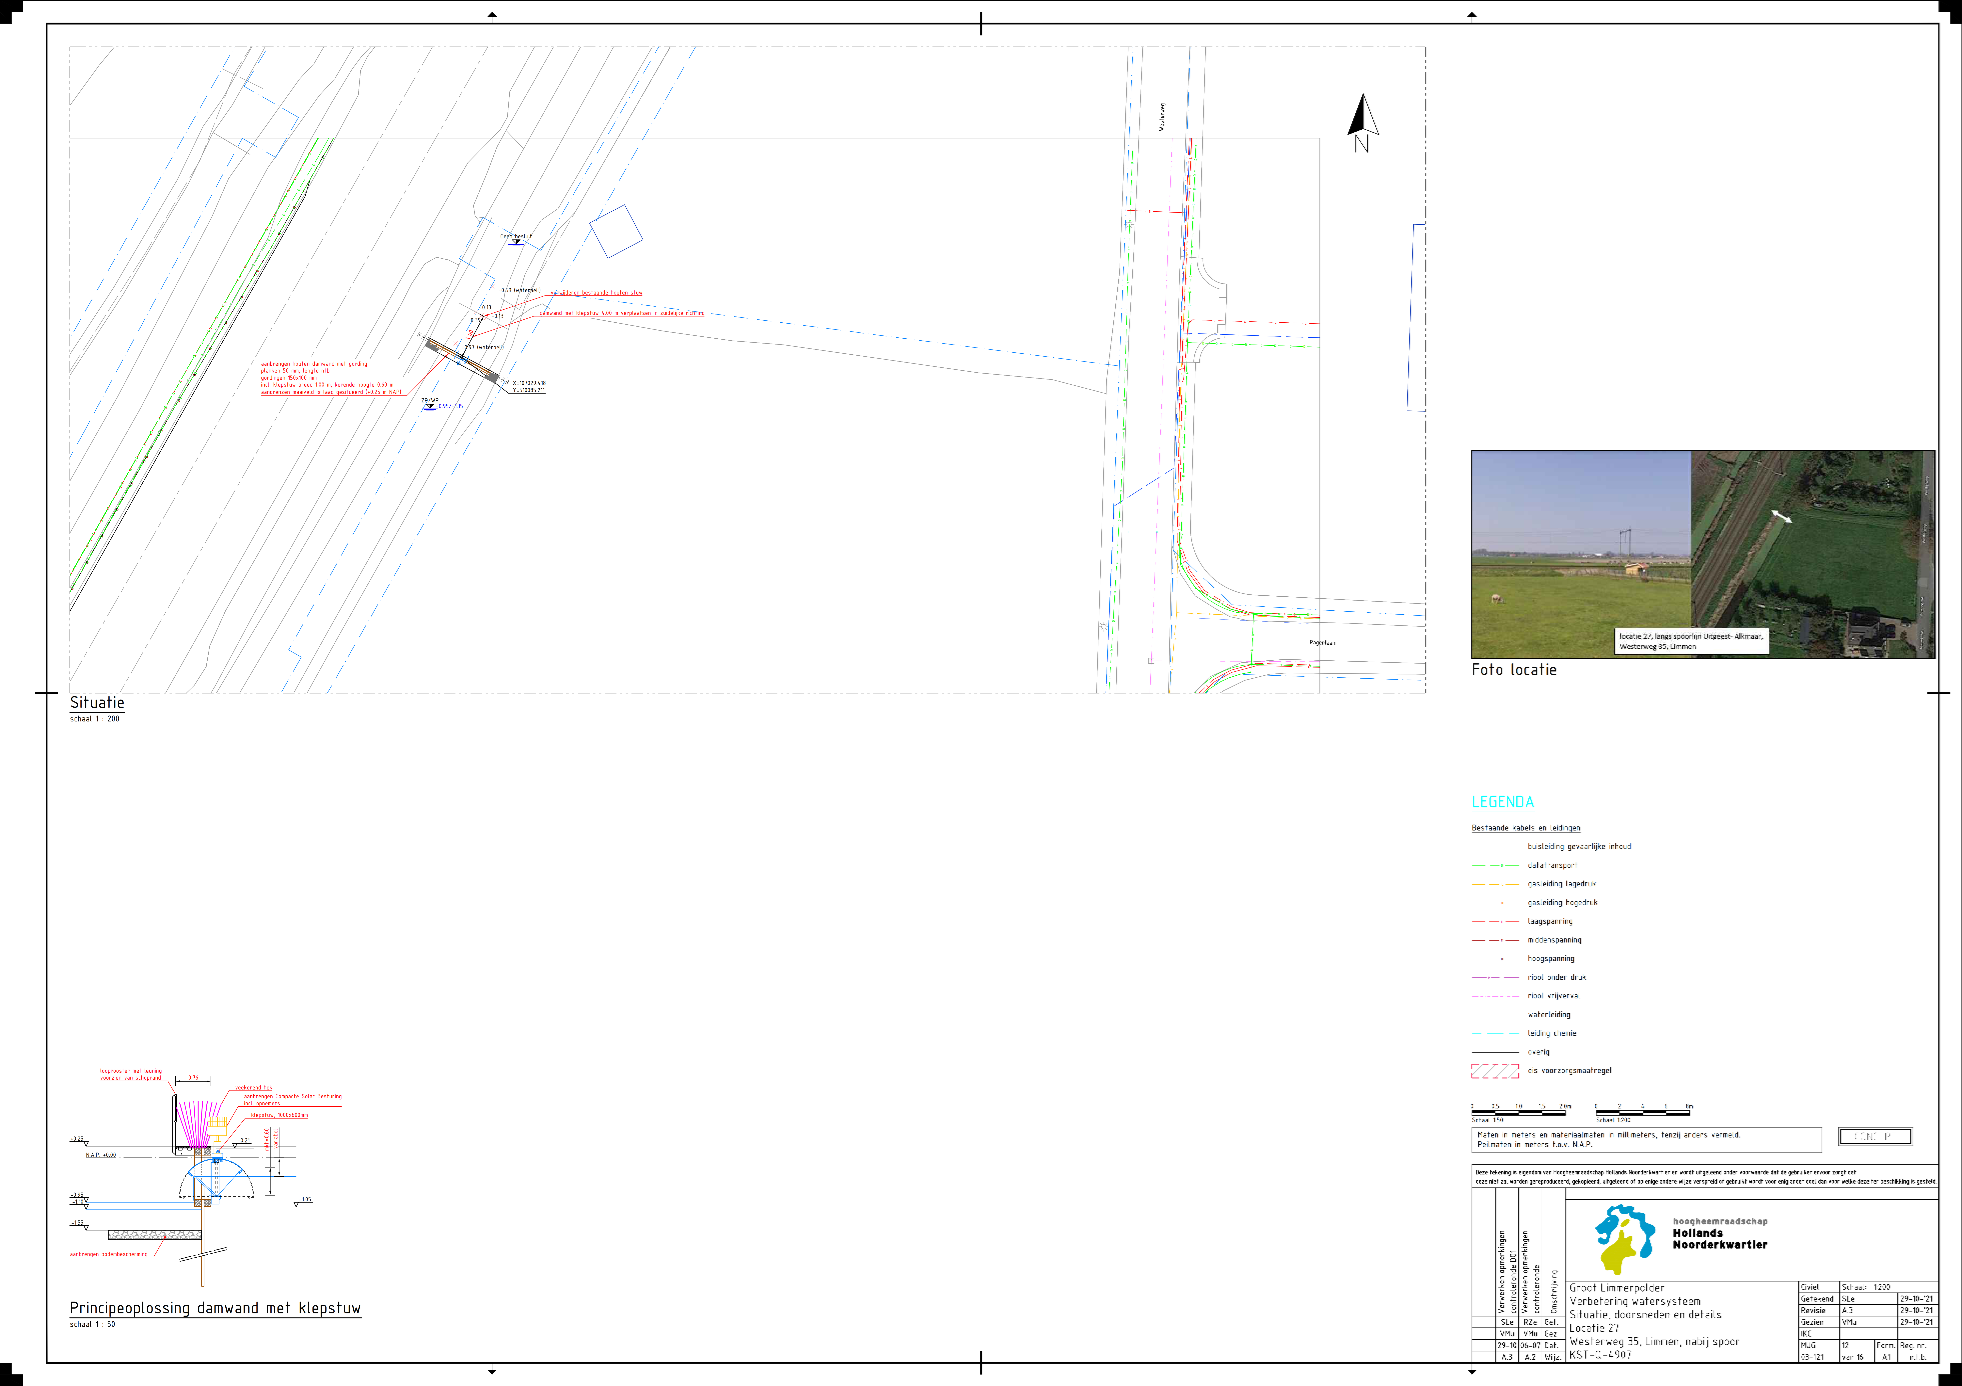Click 'leiding chemie' legend entry
The height and width of the screenshot is (1386, 1962).
coord(1551,1033)
